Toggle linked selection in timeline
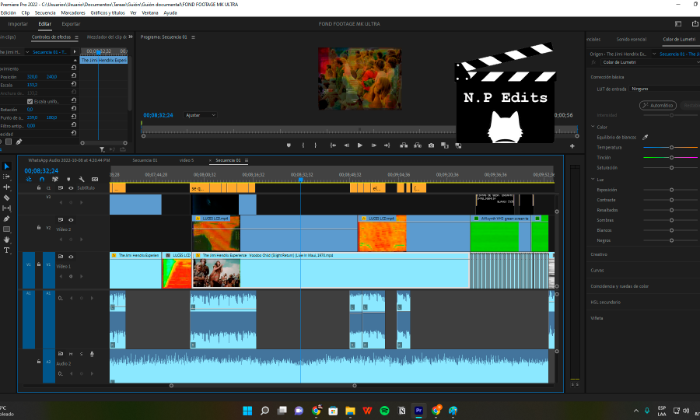The width and height of the screenshot is (700, 420). (55, 179)
